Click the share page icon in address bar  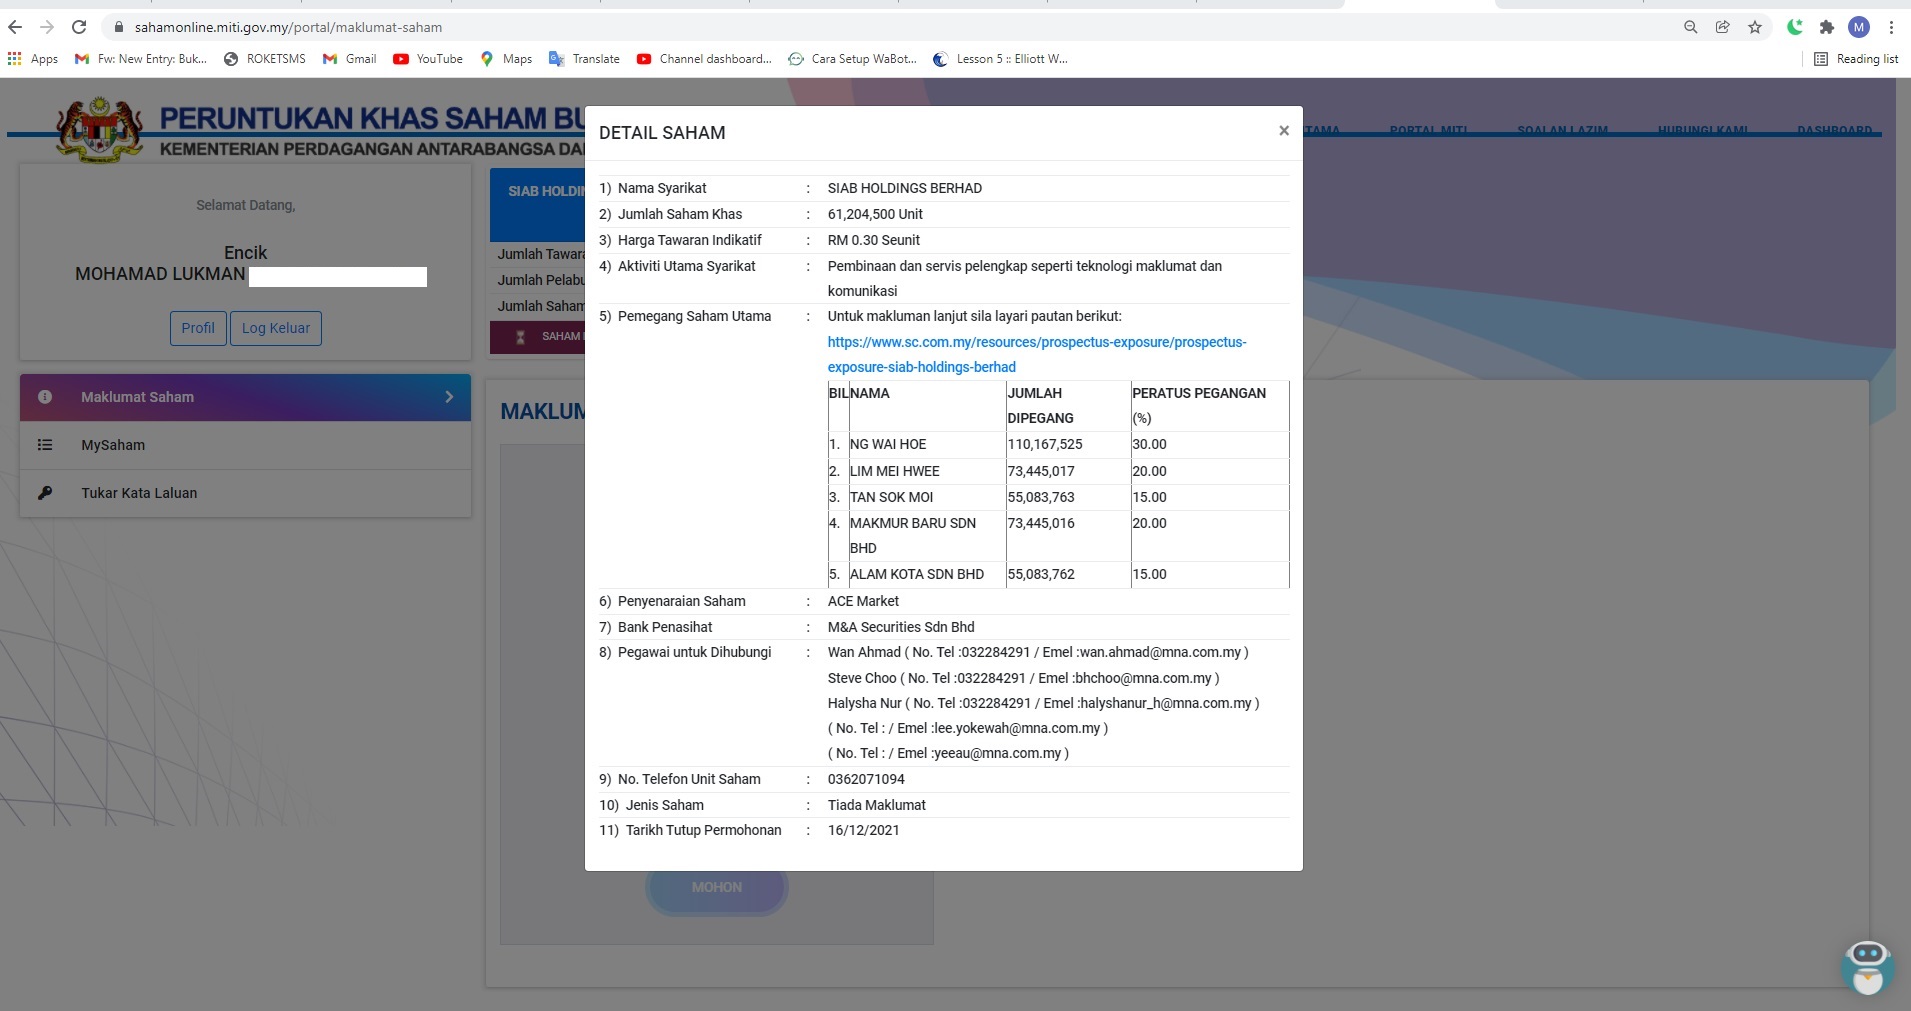tap(1722, 27)
